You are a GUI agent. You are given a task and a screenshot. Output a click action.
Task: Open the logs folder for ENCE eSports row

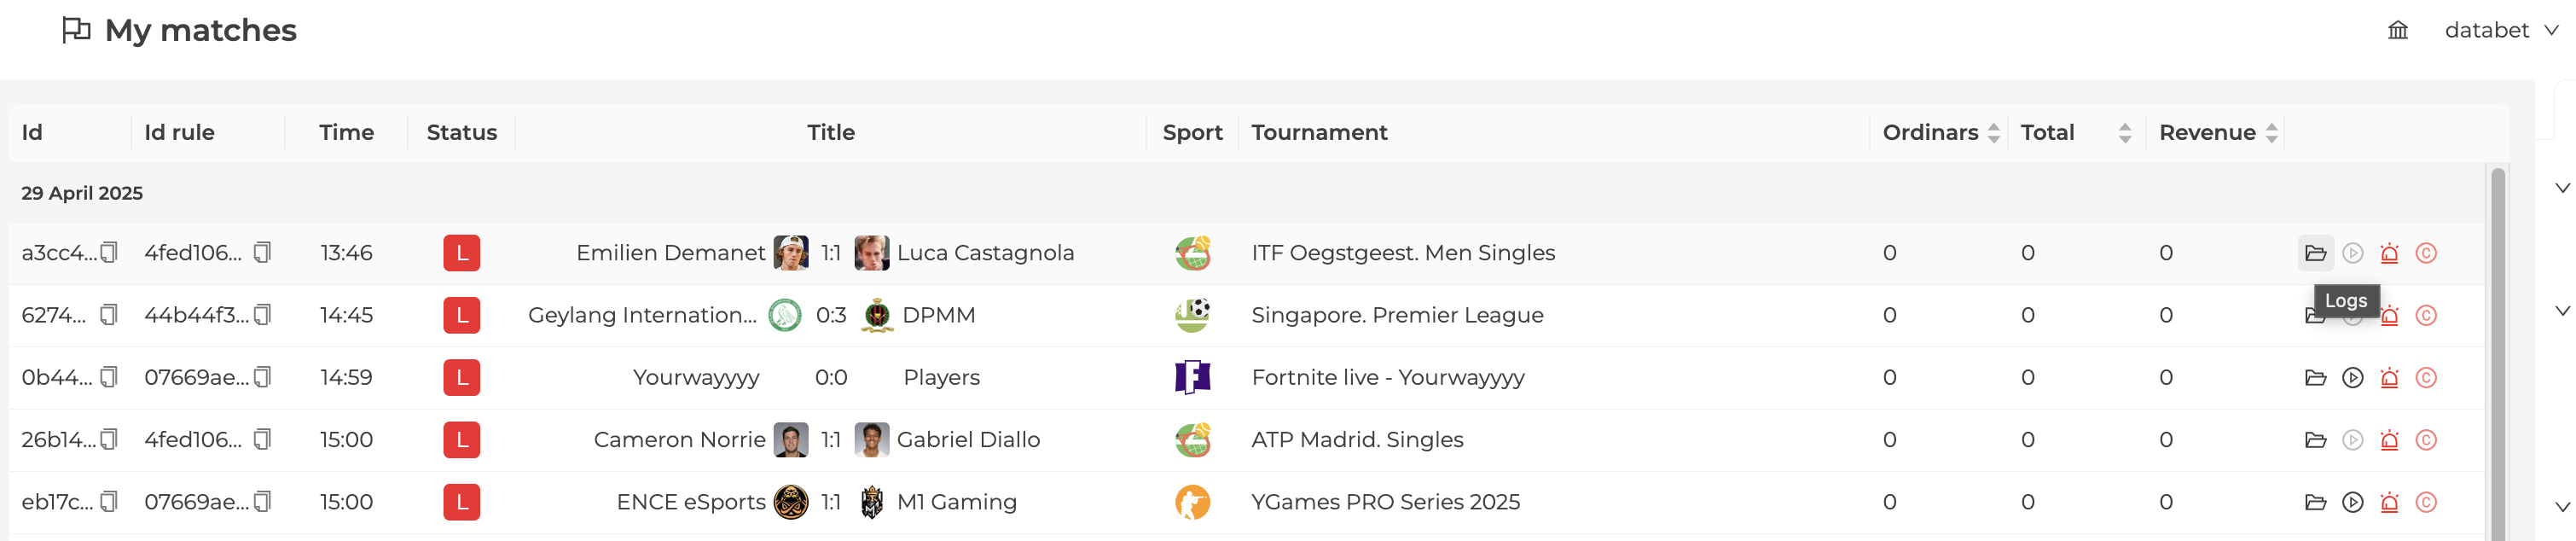(2315, 502)
